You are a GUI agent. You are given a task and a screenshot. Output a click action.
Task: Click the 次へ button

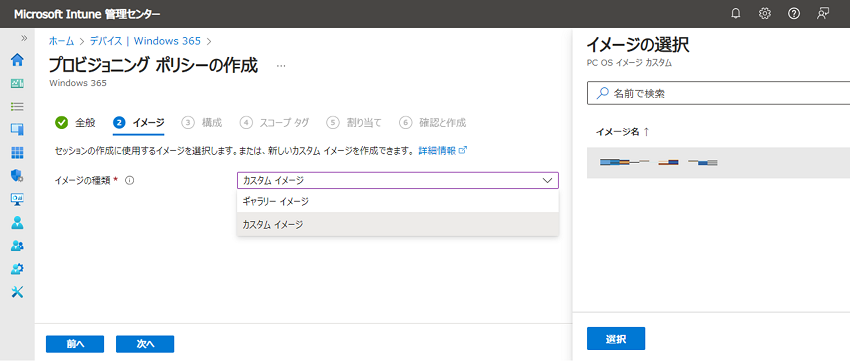tap(145, 344)
